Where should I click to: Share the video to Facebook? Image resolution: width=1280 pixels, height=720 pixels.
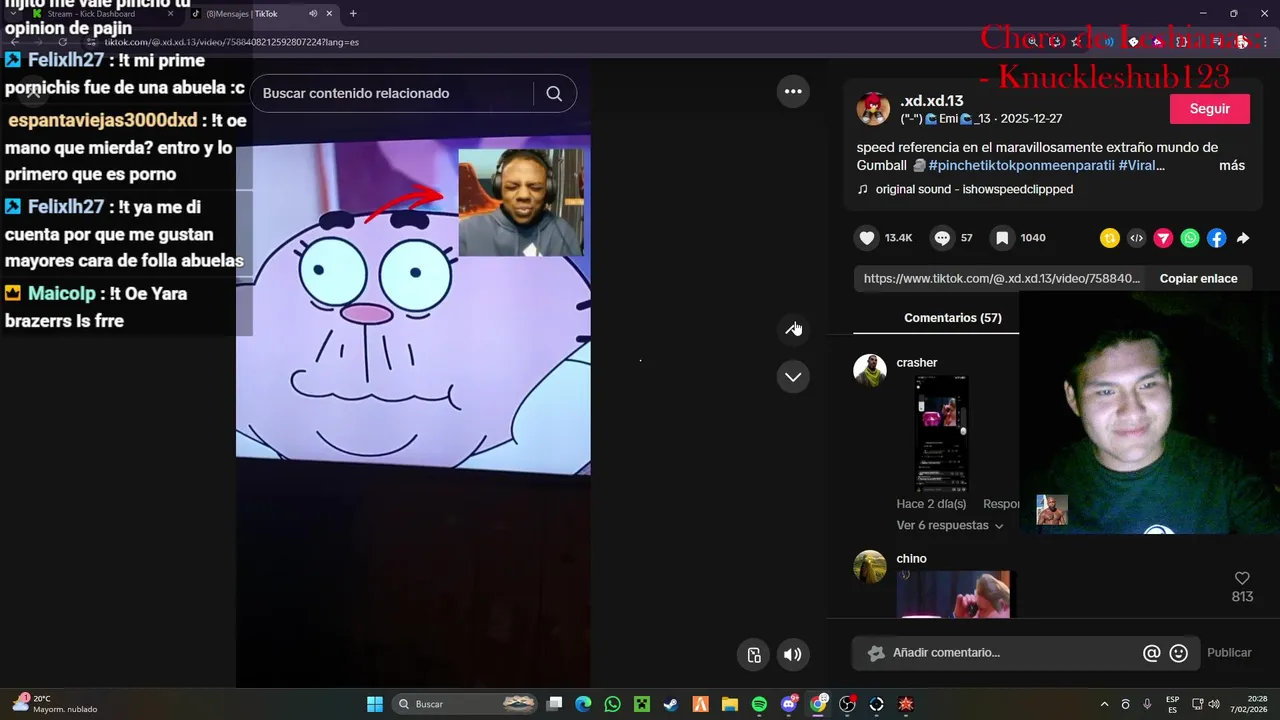[x=1216, y=238]
